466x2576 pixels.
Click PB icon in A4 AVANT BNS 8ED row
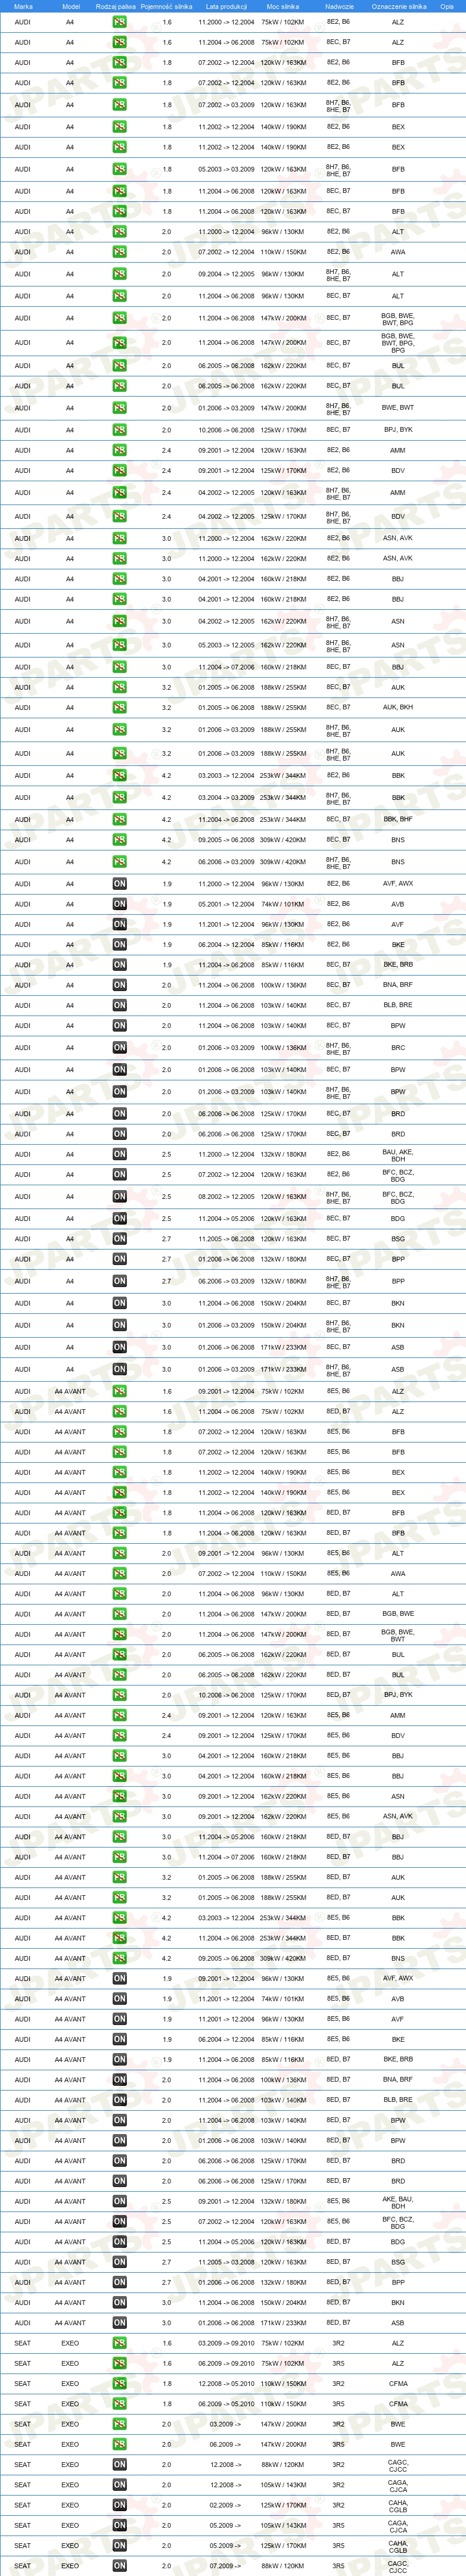click(119, 1958)
